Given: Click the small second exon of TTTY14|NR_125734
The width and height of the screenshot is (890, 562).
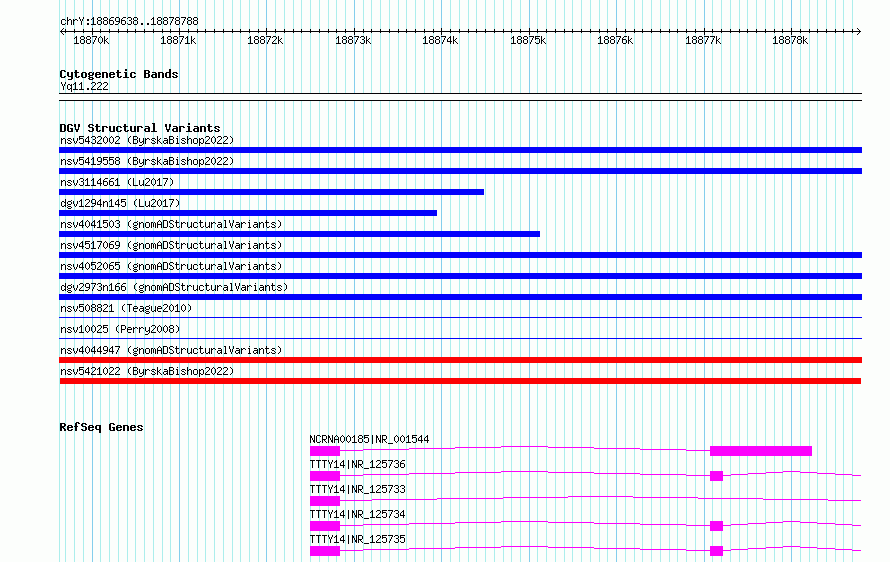Looking at the screenshot, I should click(x=716, y=526).
